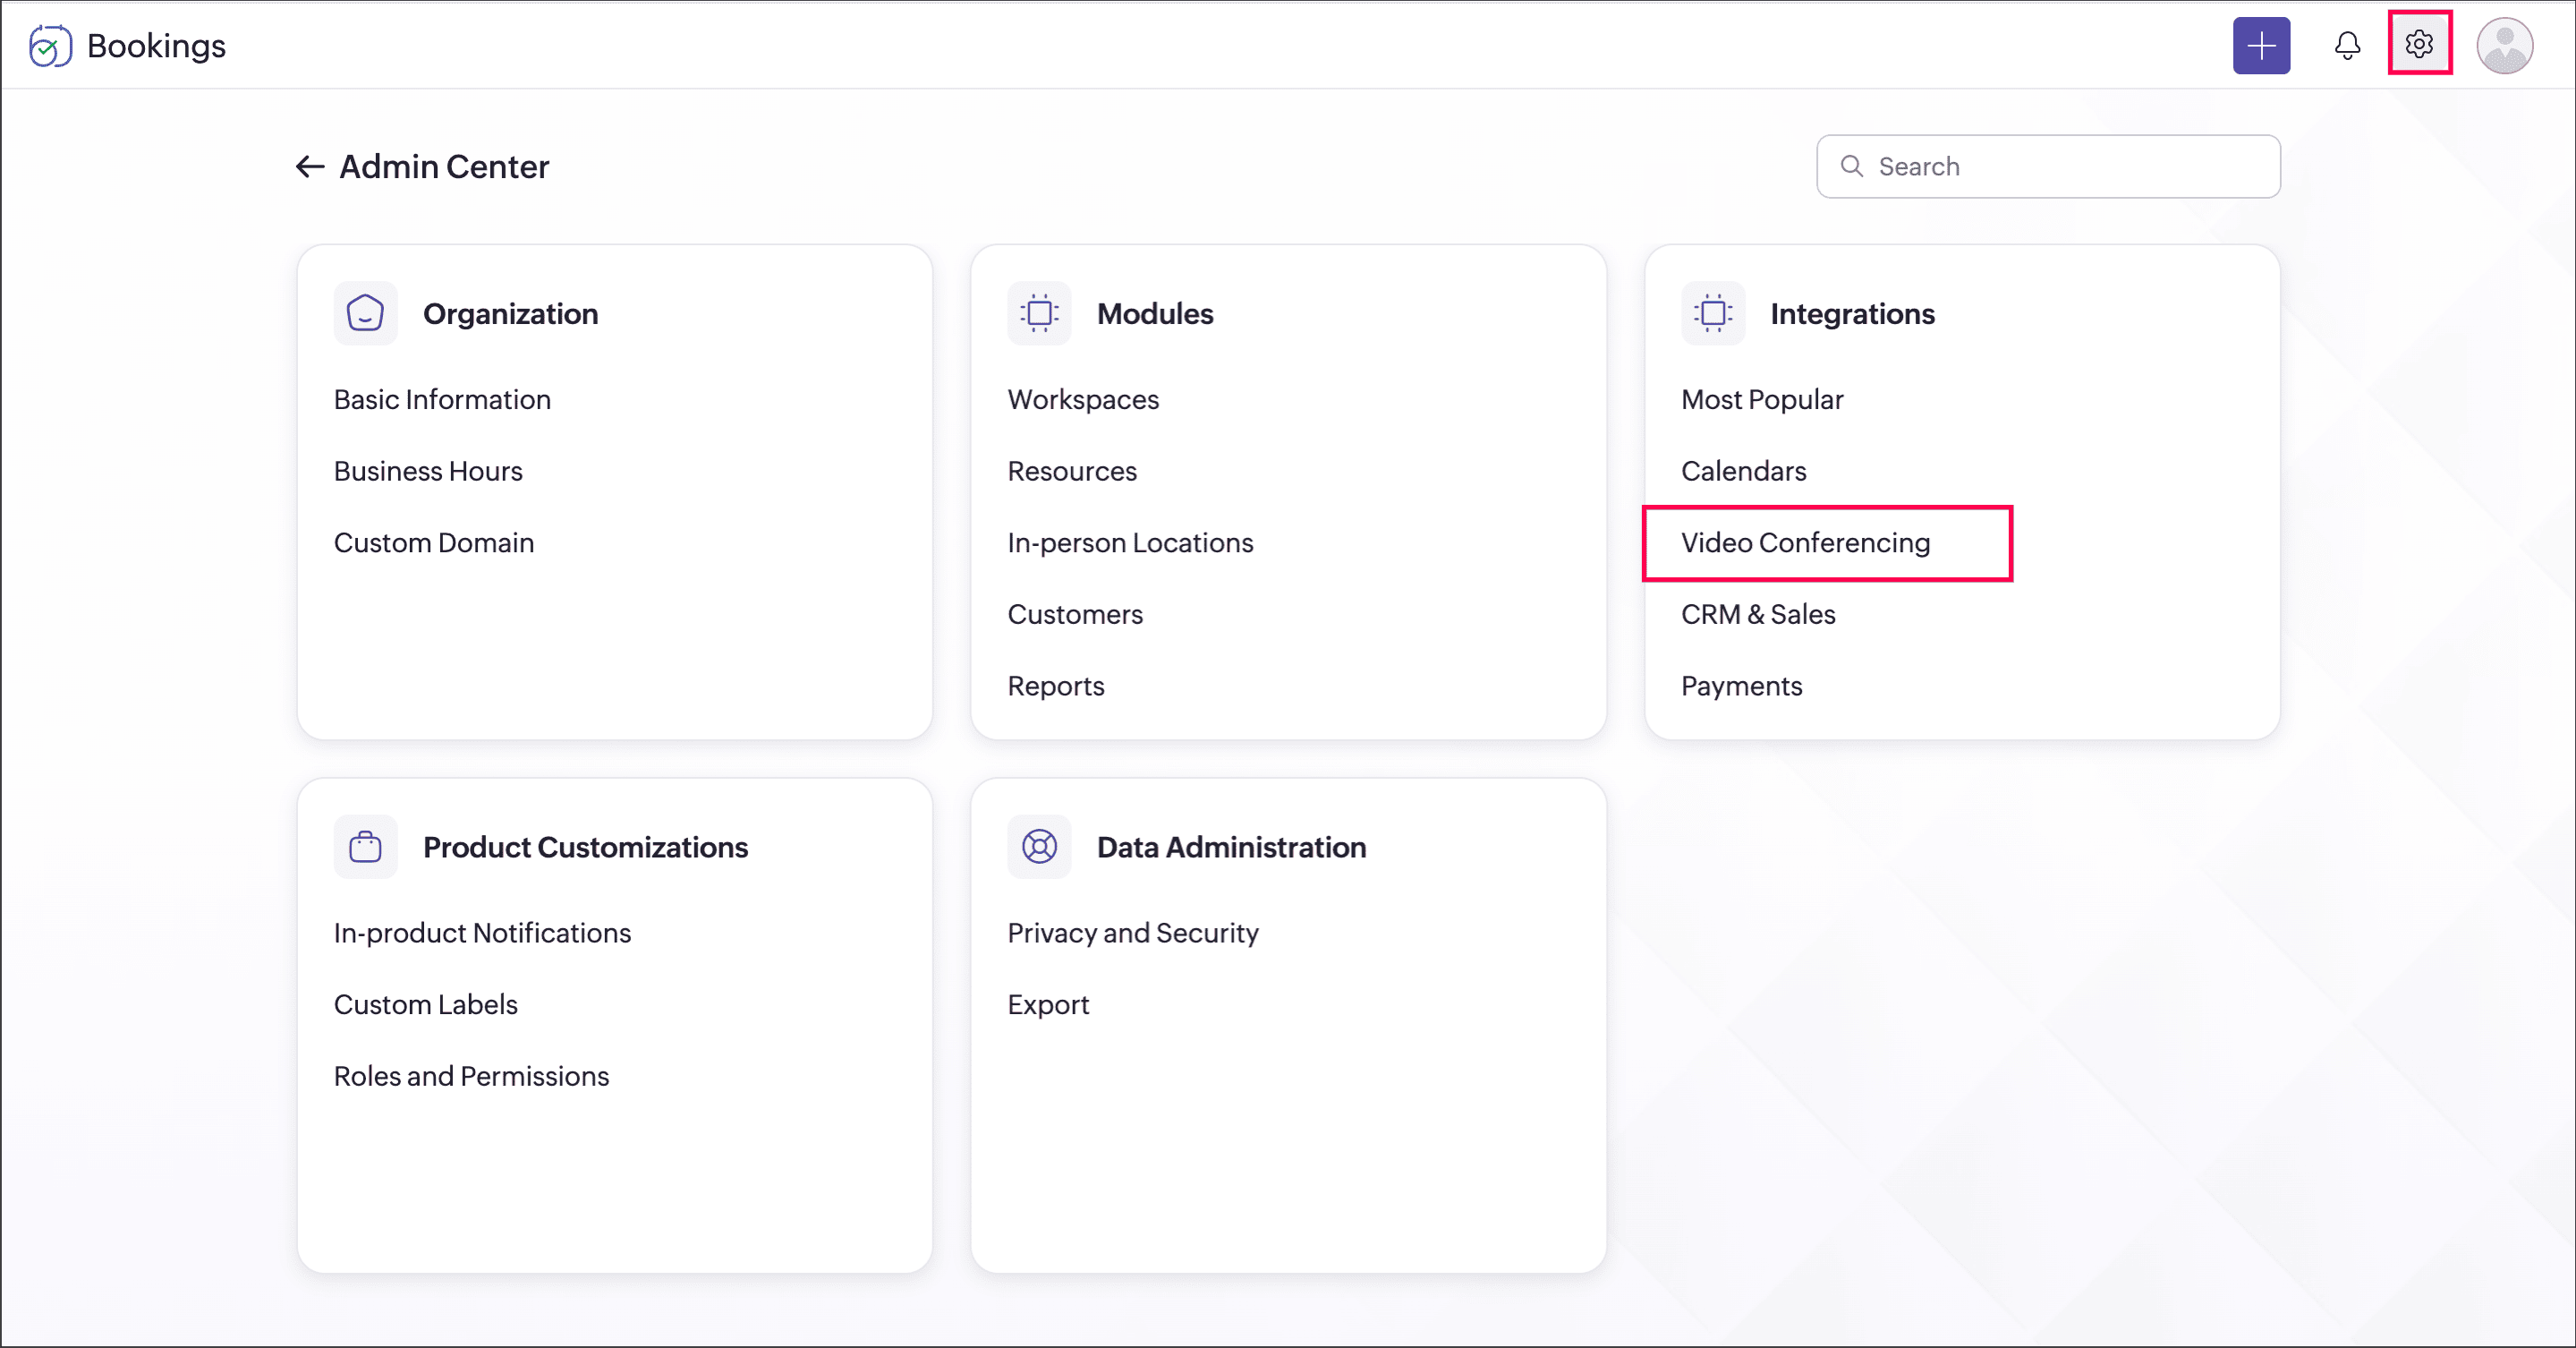Screen dimensions: 2576x1348
Task: Open Video Conferencing integrations
Action: tap(1805, 543)
